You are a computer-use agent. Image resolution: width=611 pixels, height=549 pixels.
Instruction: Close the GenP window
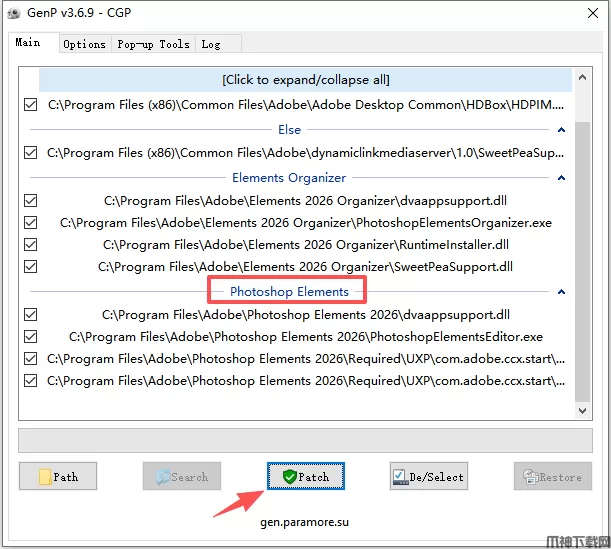pyautogui.click(x=593, y=13)
